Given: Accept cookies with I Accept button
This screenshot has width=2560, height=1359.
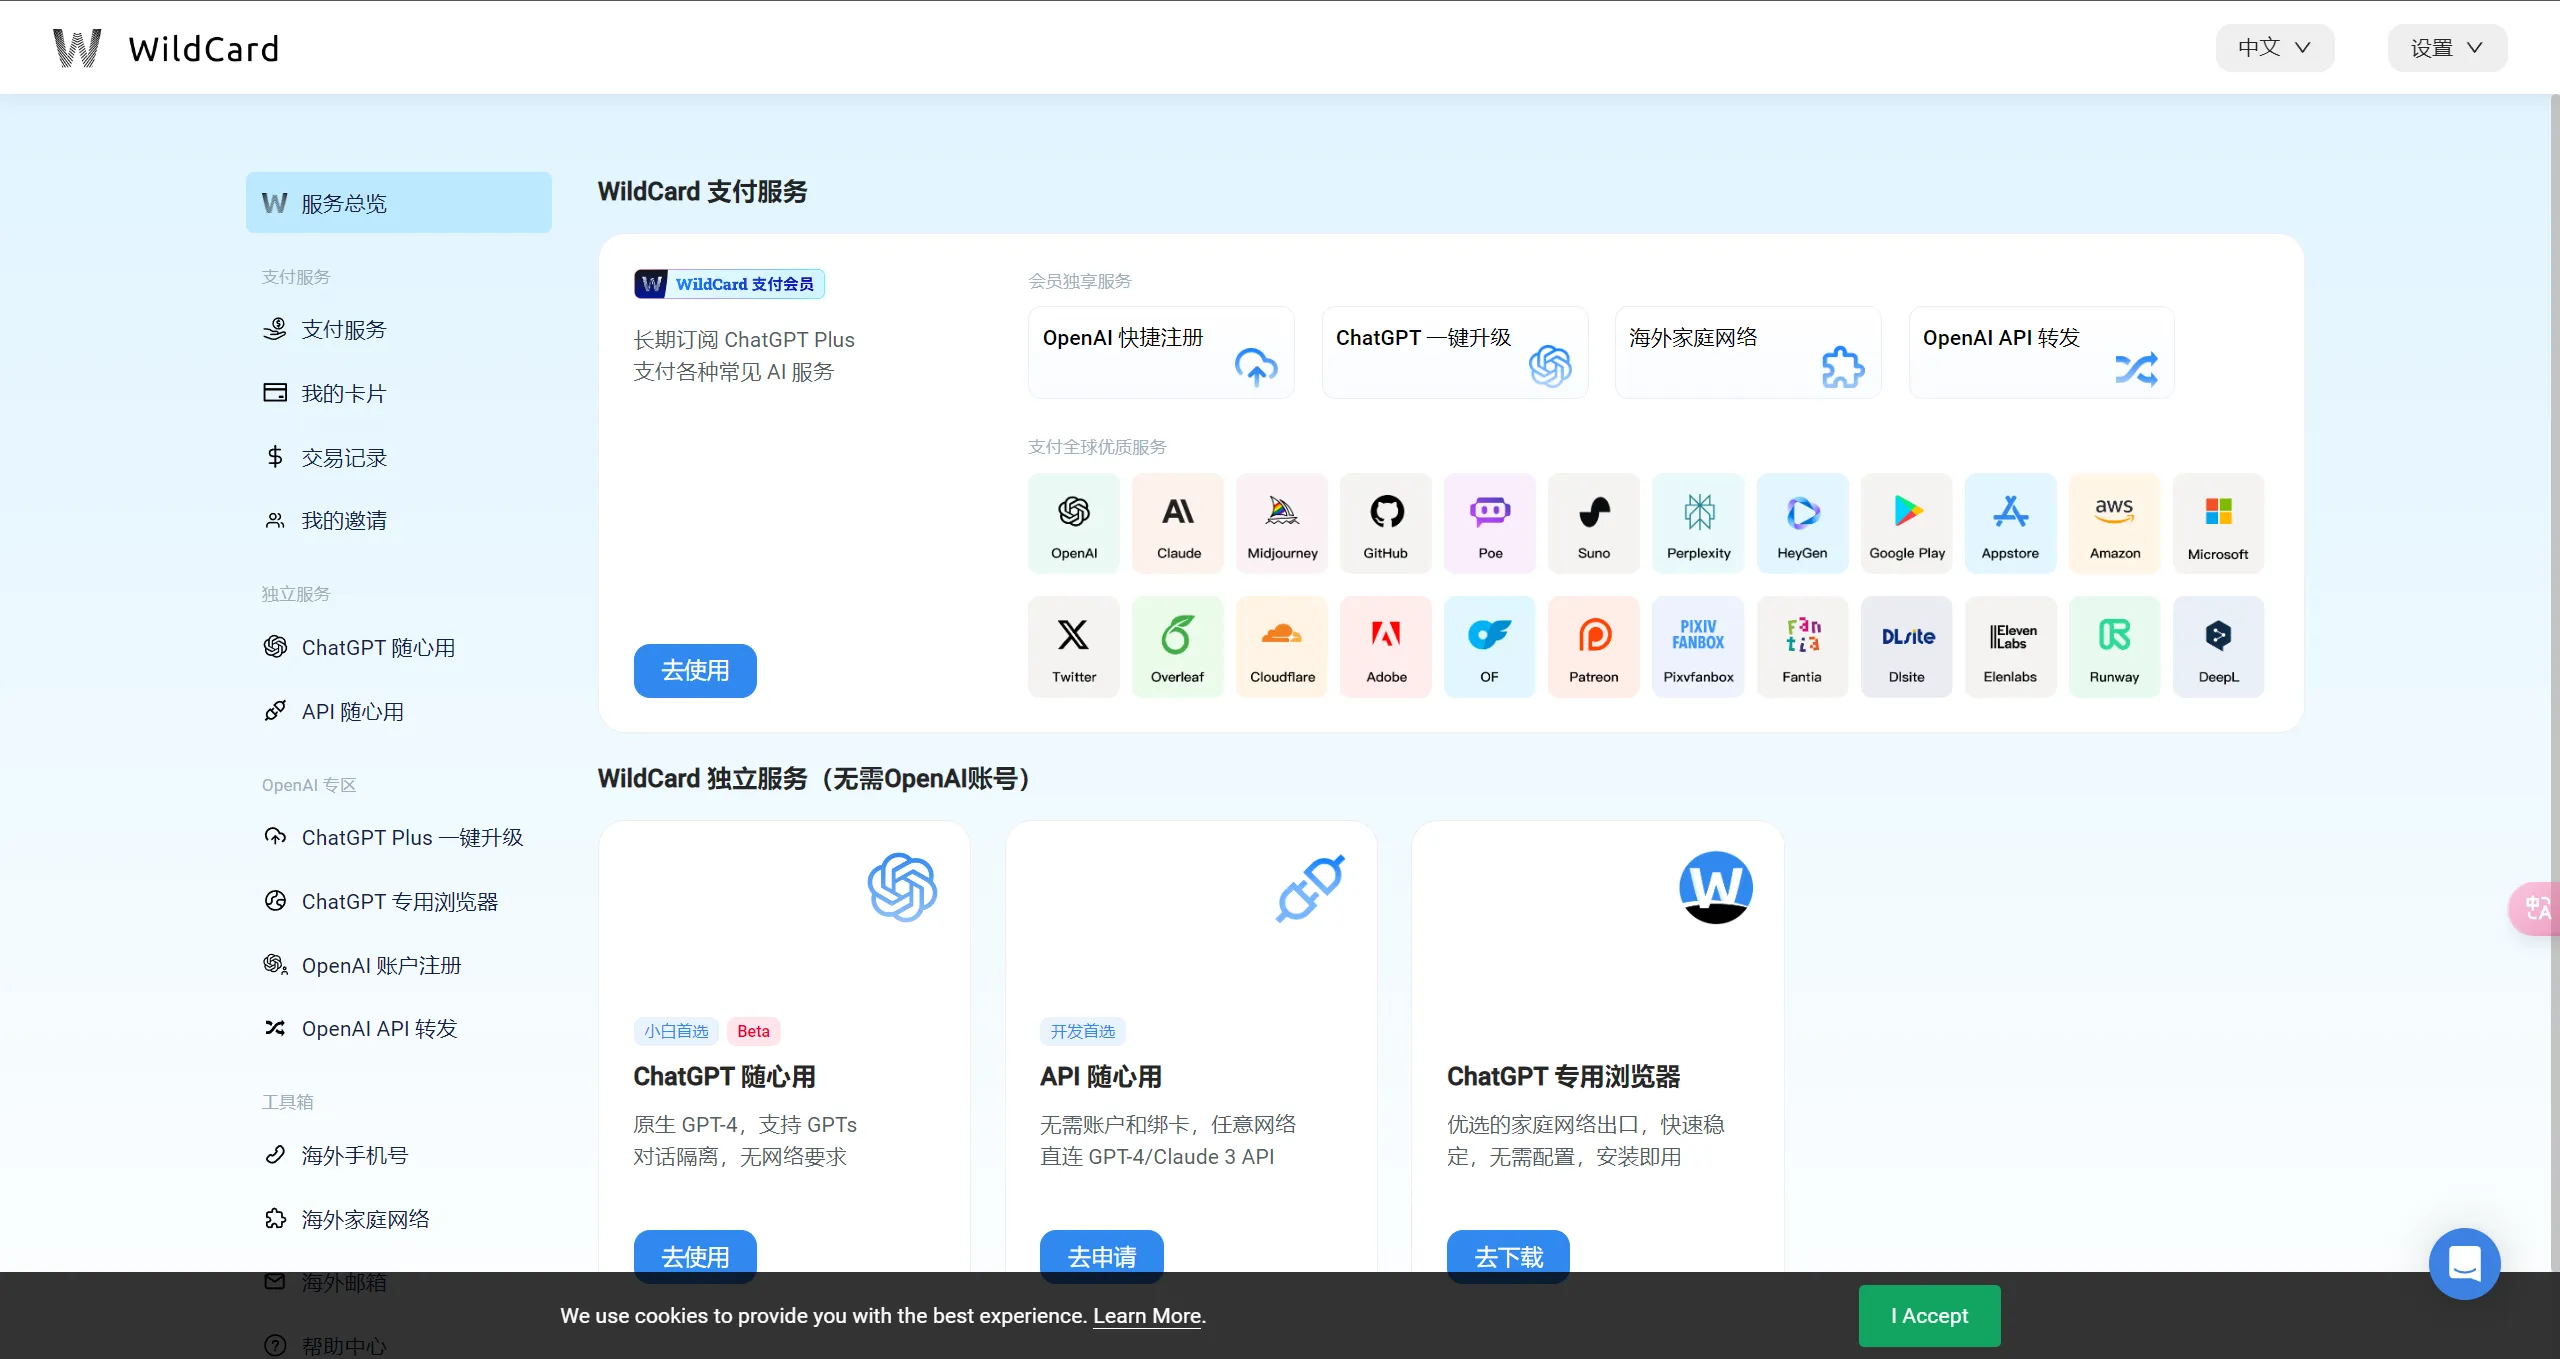Looking at the screenshot, I should [1929, 1315].
